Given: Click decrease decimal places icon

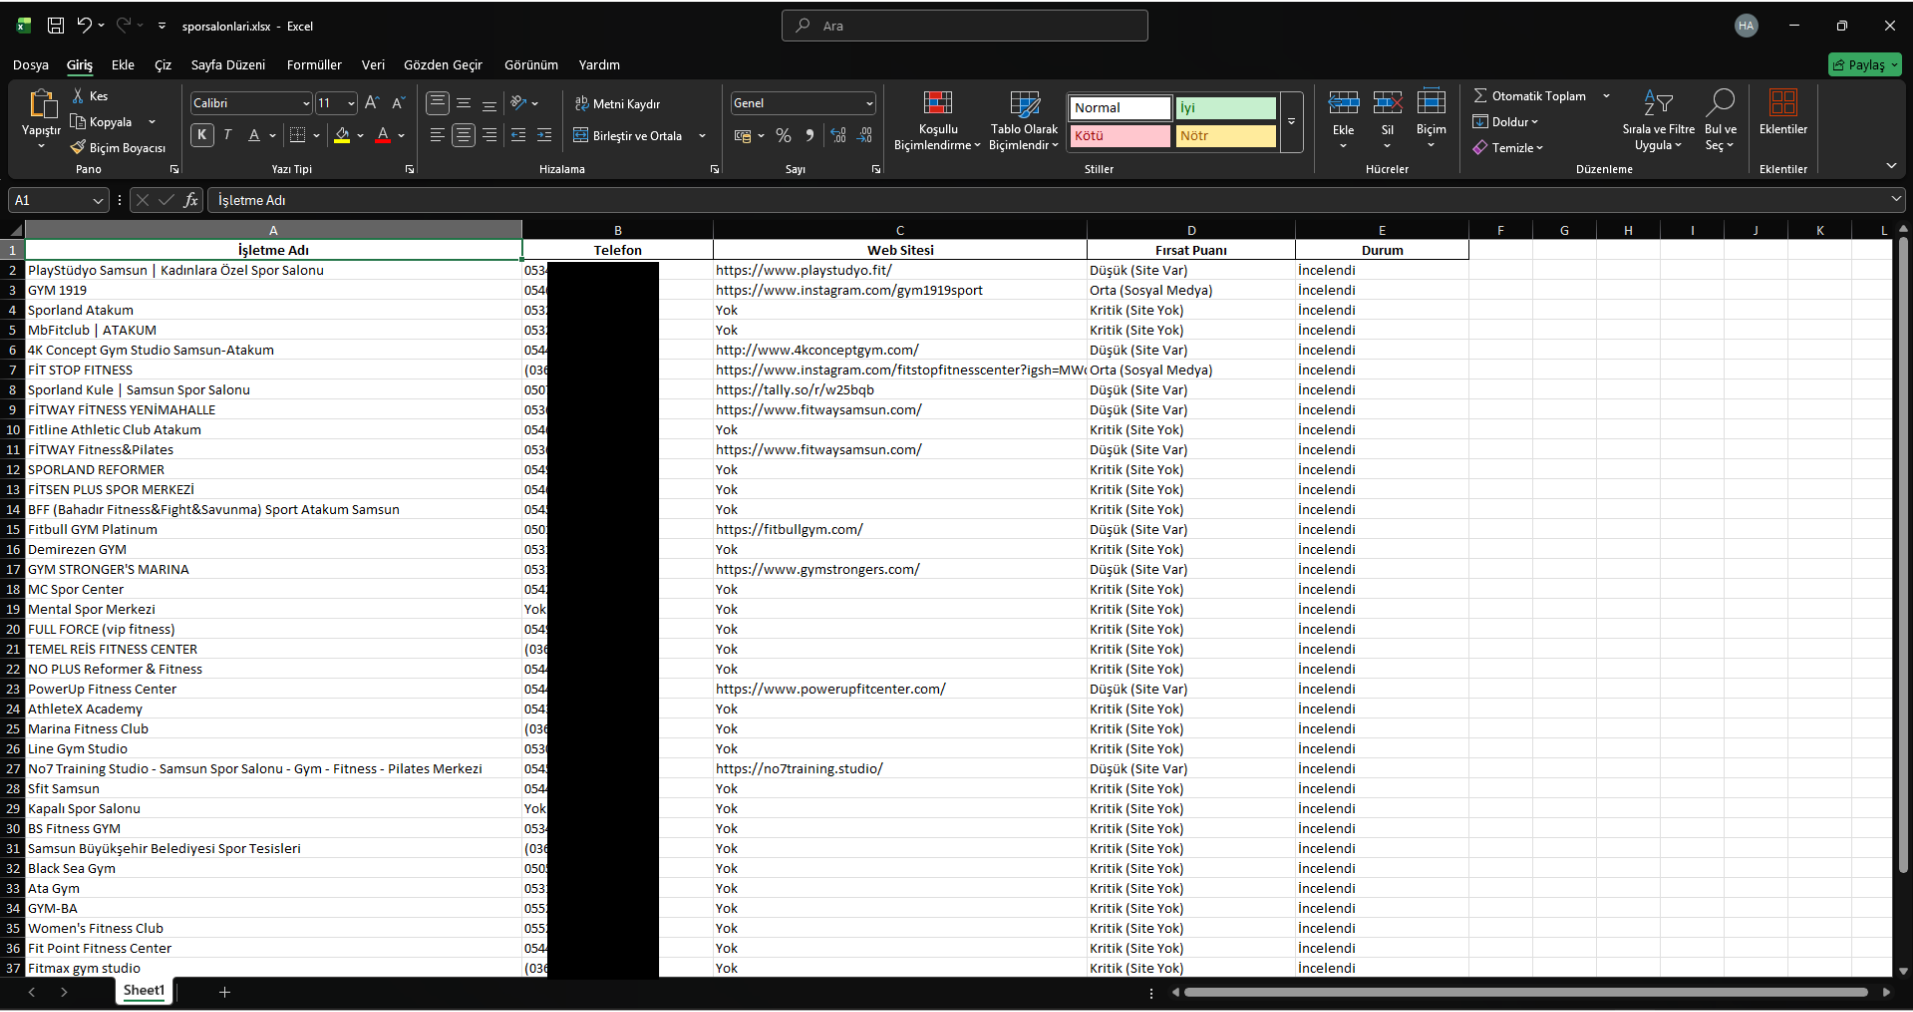Looking at the screenshot, I should pyautogui.click(x=864, y=135).
